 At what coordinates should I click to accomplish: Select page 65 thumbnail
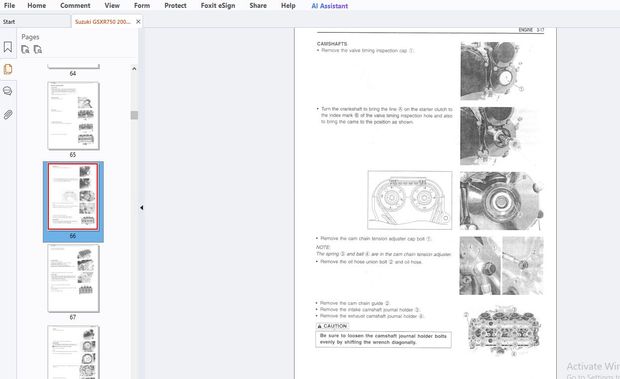[x=73, y=116]
